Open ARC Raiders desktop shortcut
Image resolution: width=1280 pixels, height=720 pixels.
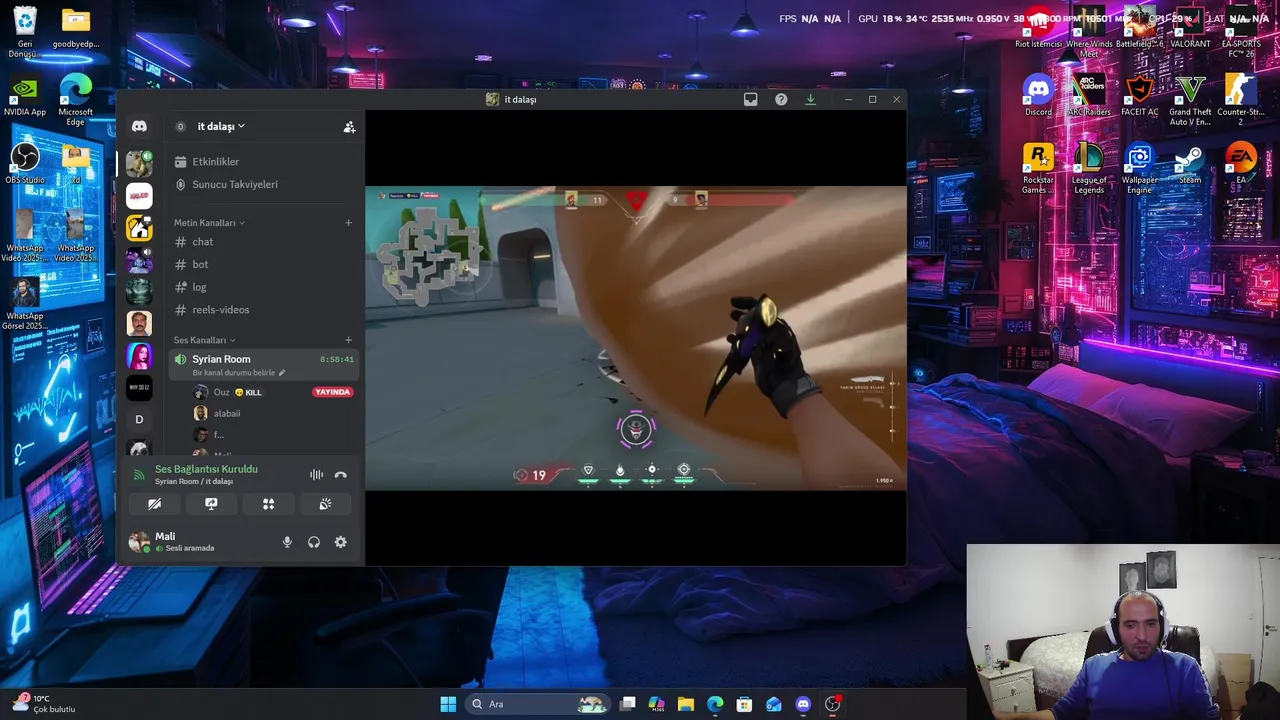(x=1089, y=96)
